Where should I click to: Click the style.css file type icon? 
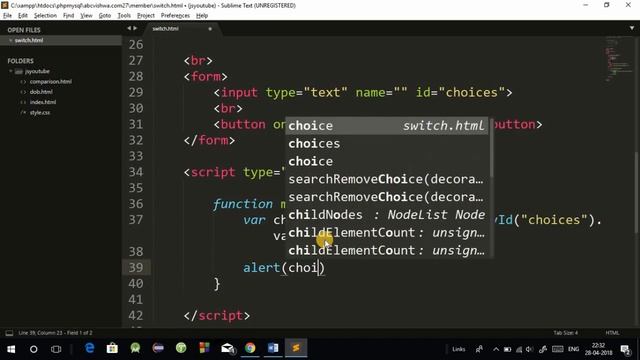(x=23, y=112)
